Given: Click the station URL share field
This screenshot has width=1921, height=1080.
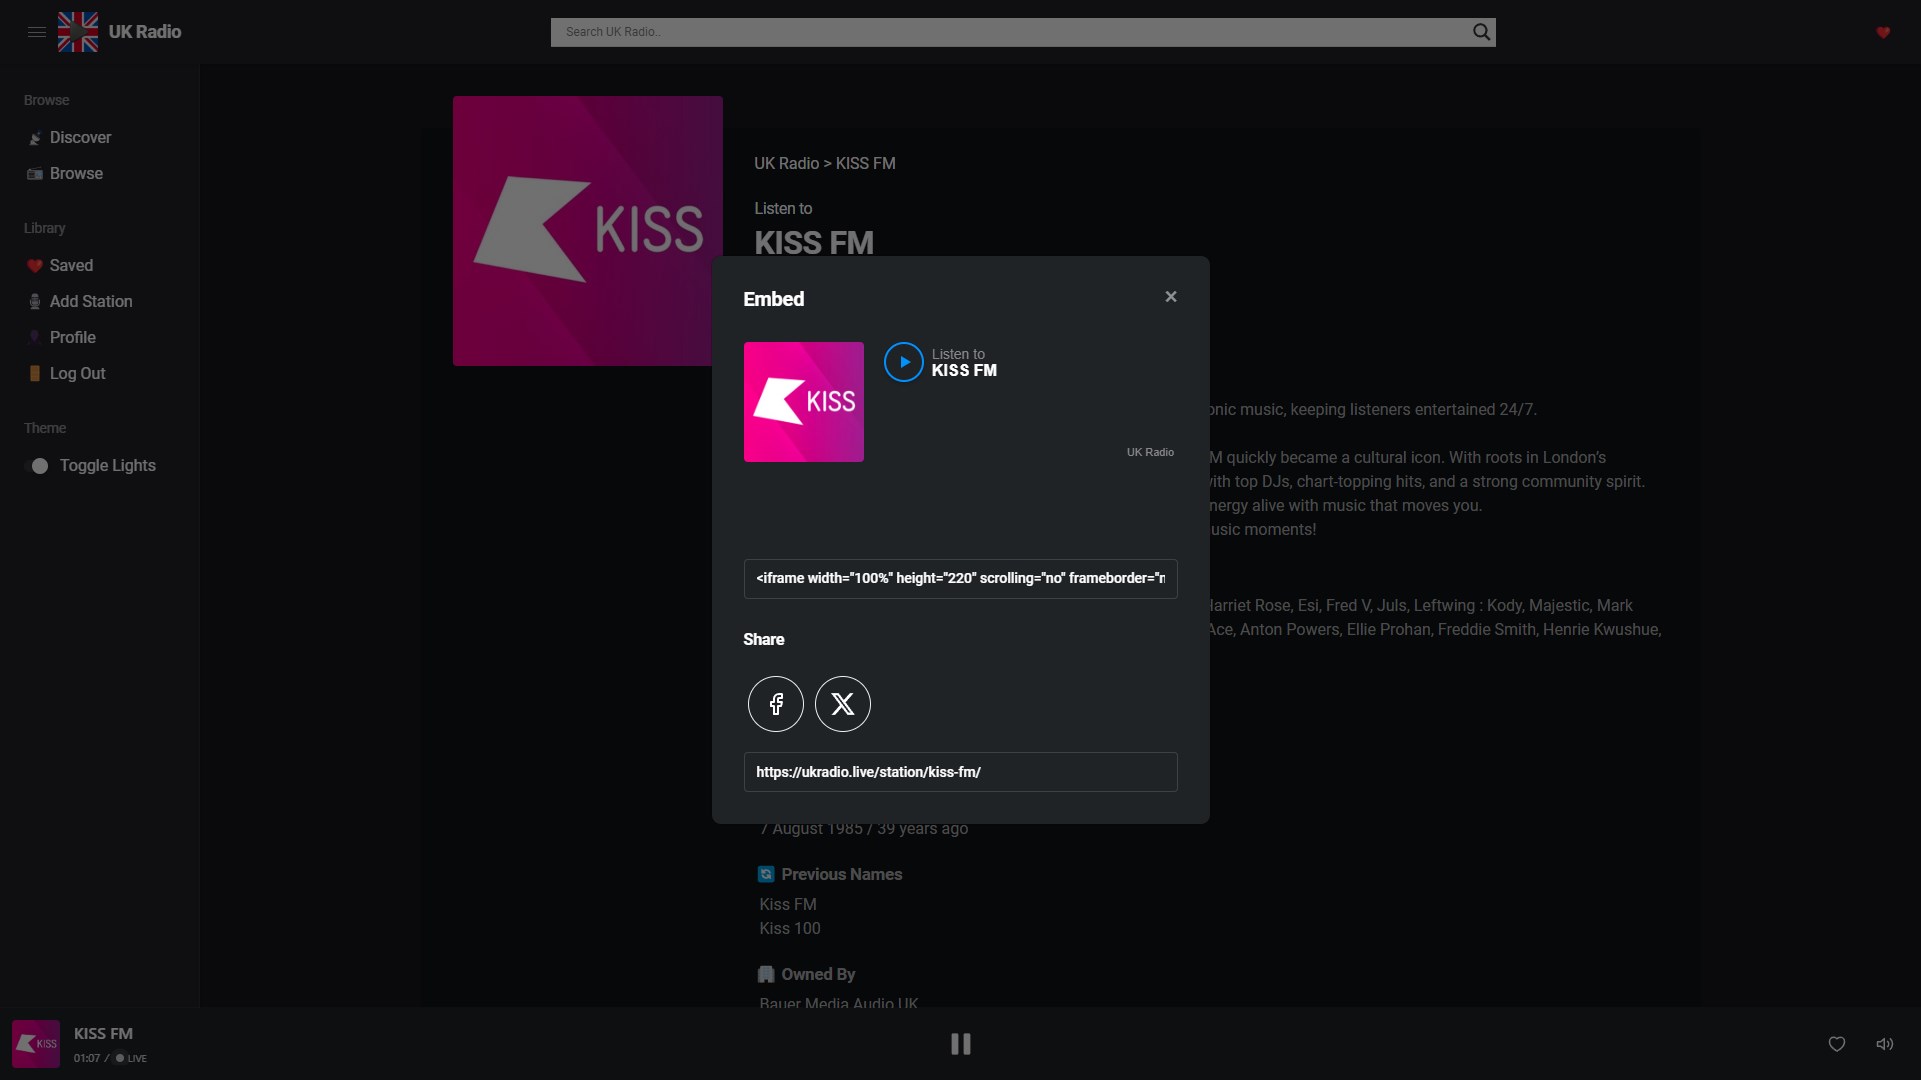Looking at the screenshot, I should [960, 772].
